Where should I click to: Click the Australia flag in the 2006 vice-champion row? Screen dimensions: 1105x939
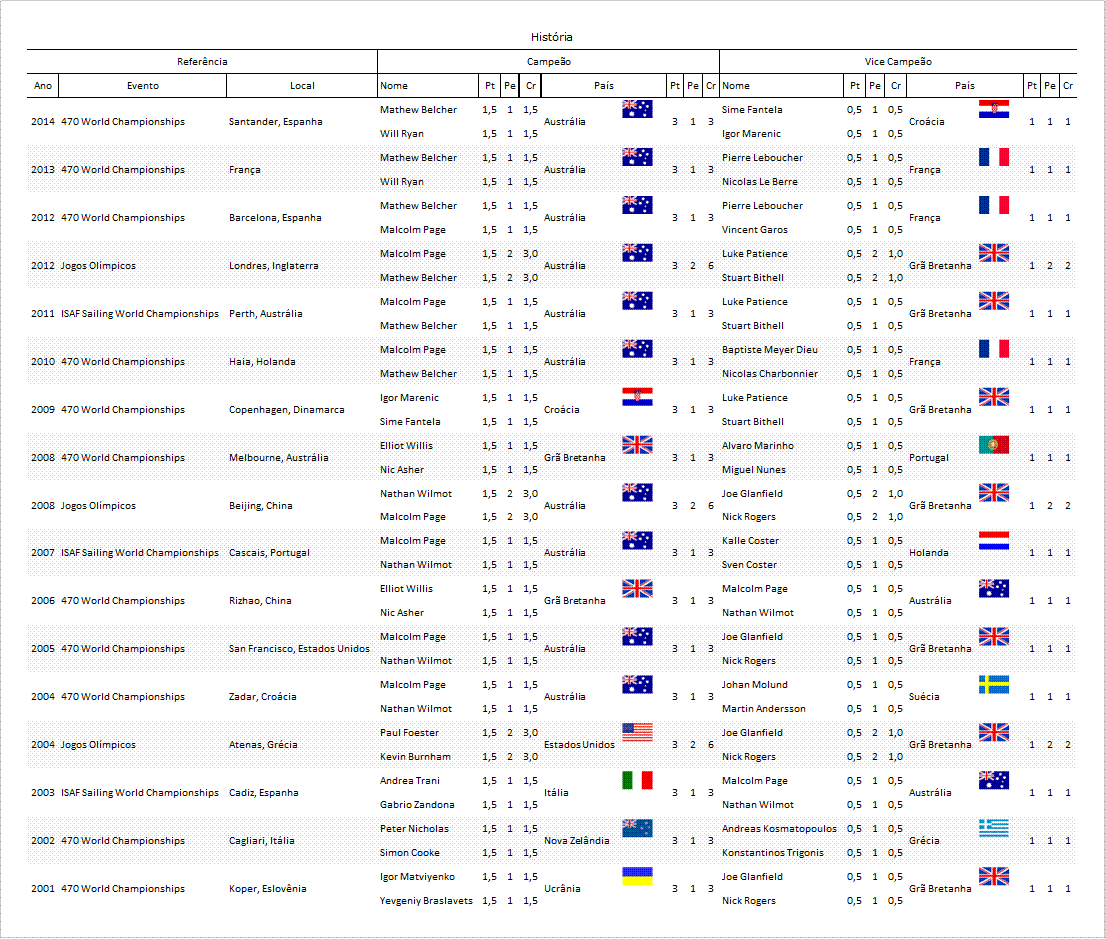(994, 588)
